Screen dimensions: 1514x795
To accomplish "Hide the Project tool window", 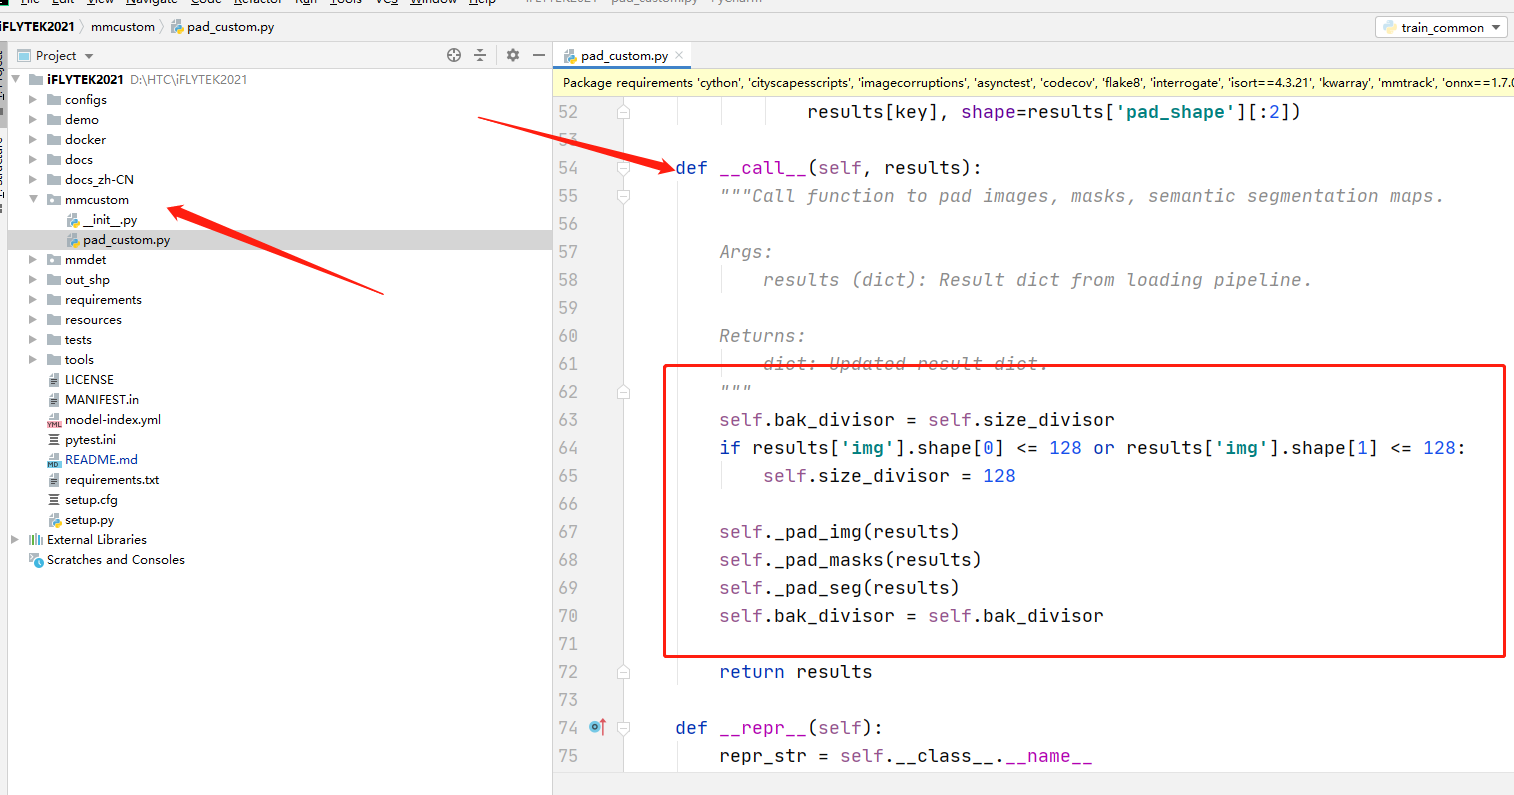I will click(539, 55).
